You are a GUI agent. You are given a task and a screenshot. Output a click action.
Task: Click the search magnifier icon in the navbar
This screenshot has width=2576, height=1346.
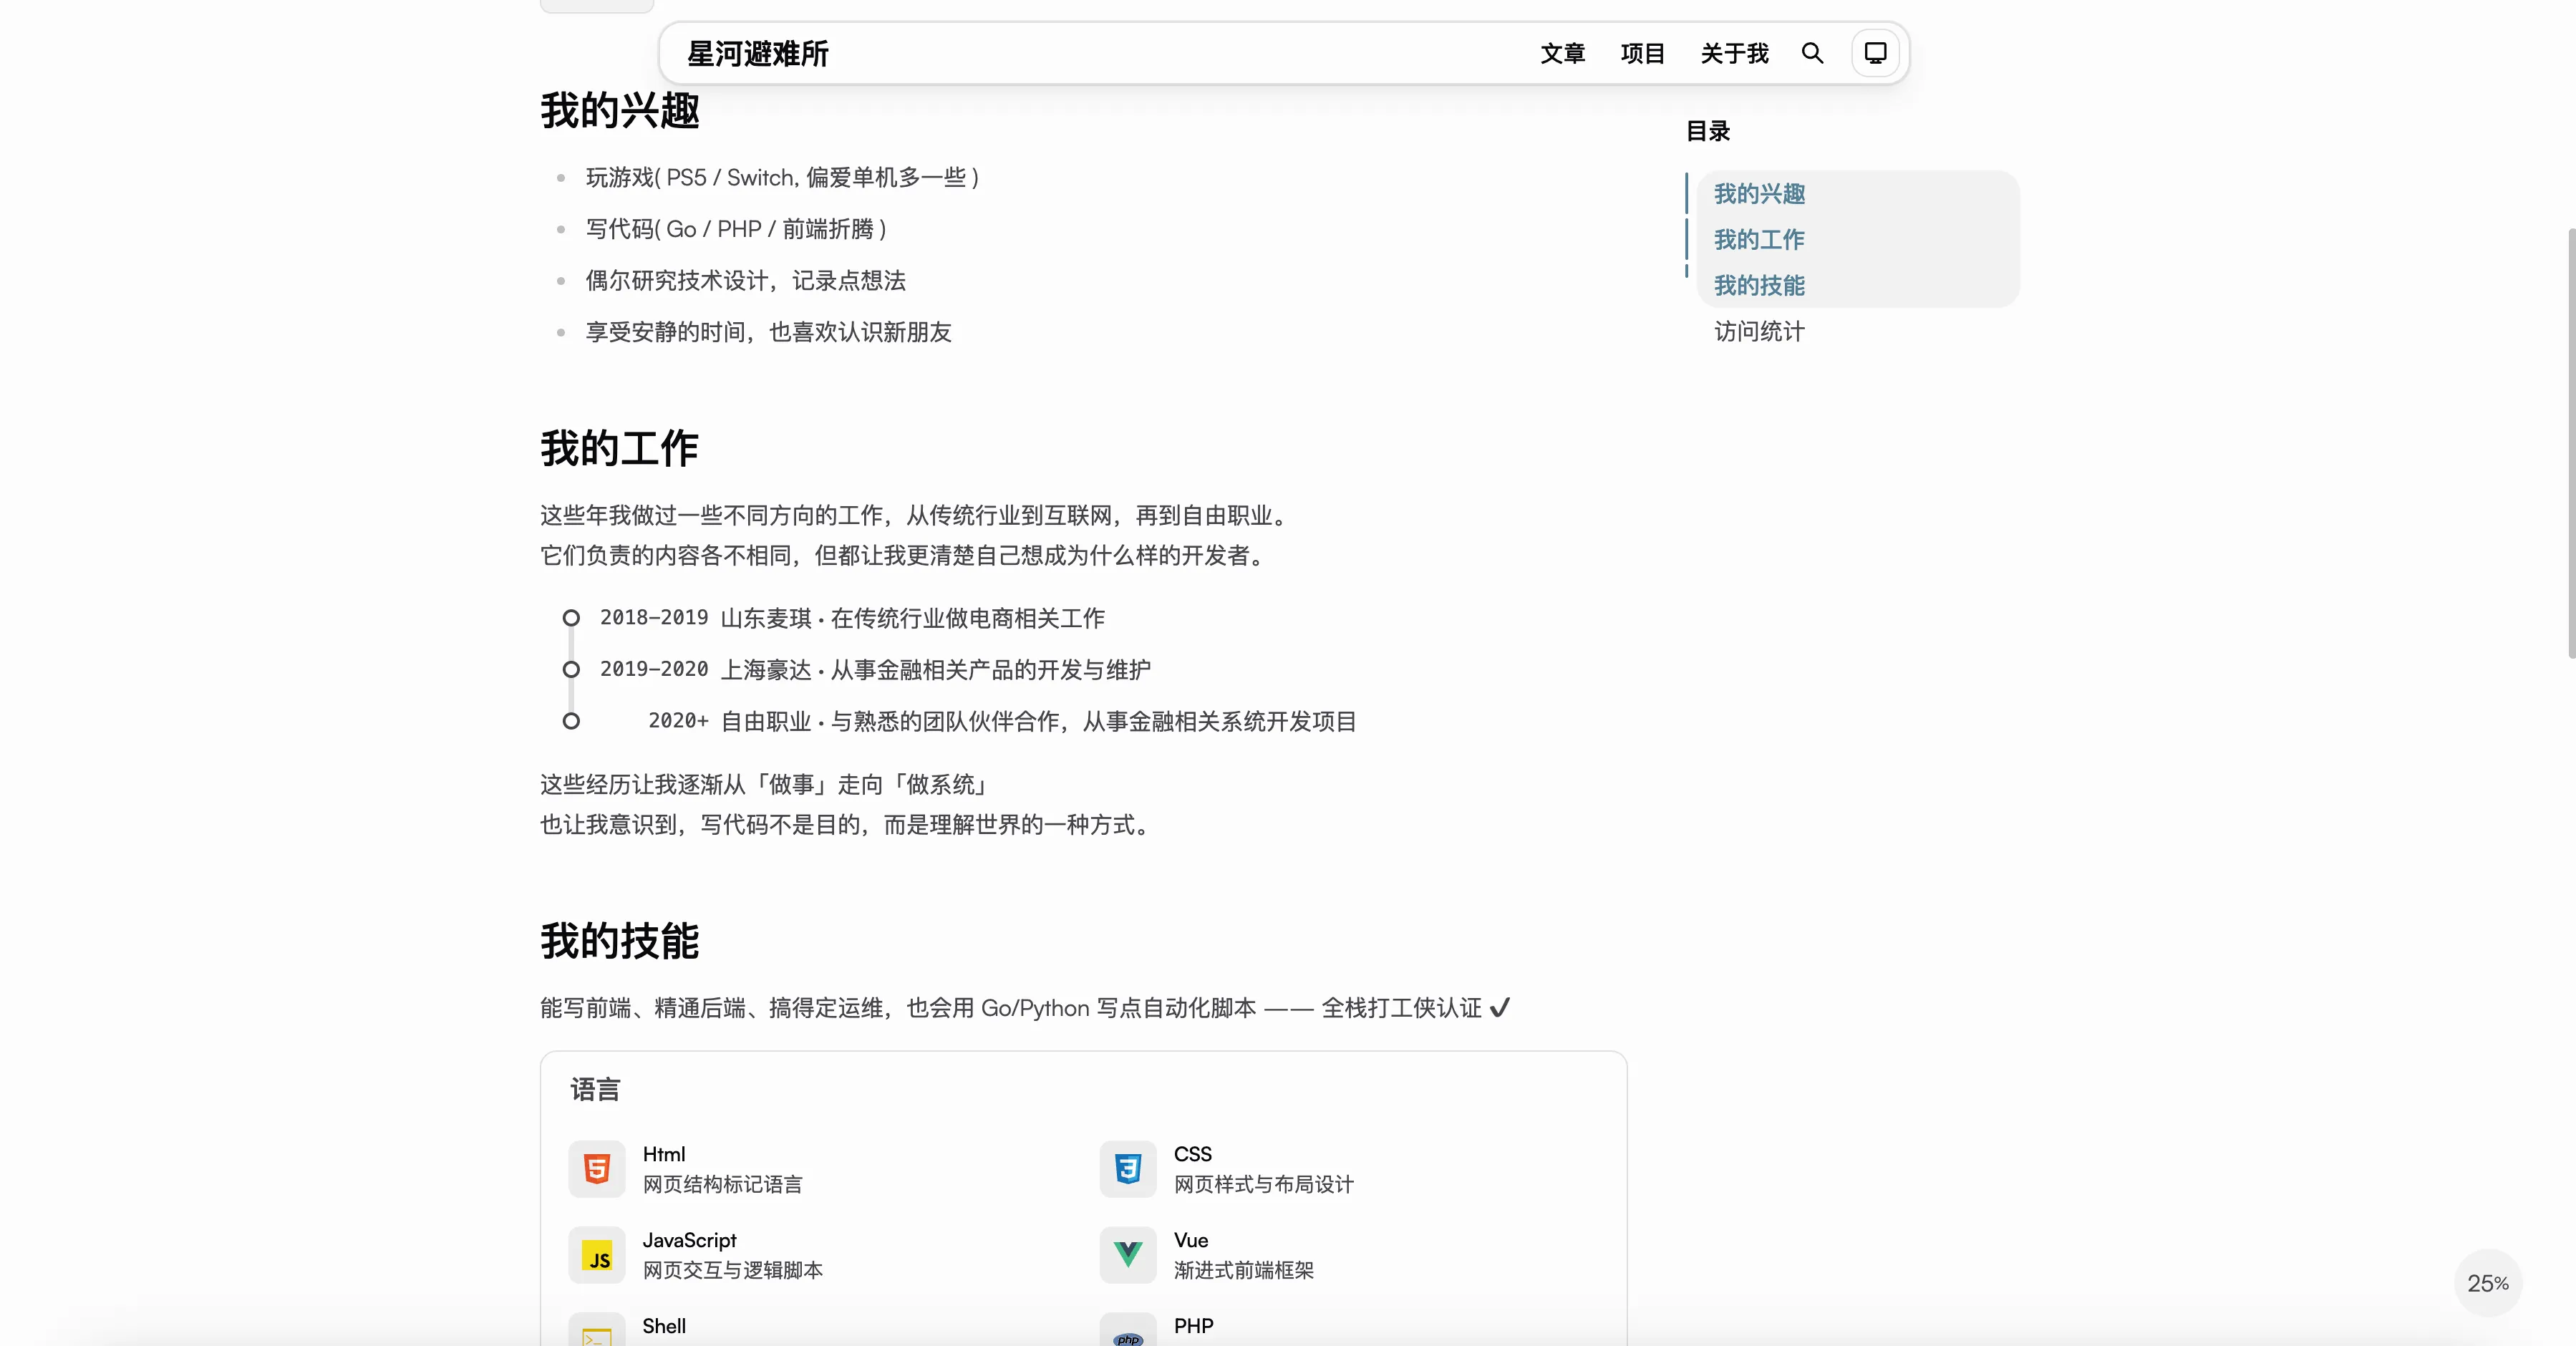tap(1812, 53)
